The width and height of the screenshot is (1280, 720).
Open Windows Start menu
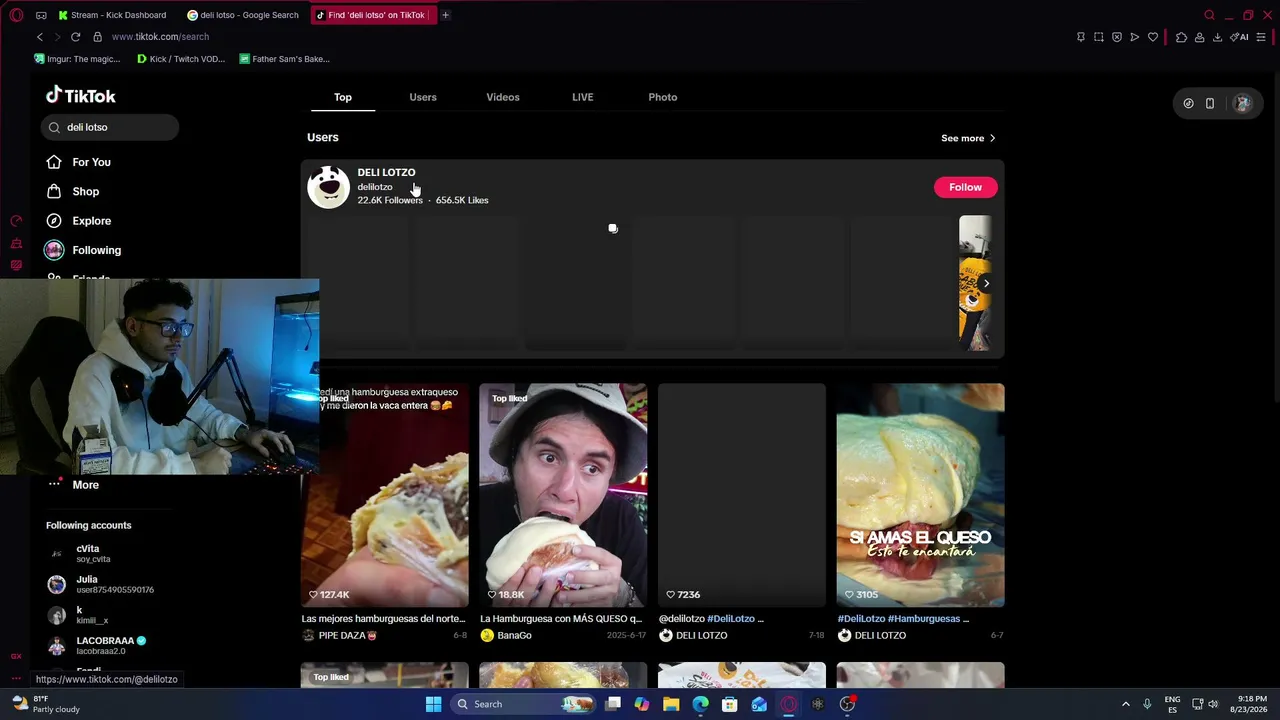(x=433, y=704)
